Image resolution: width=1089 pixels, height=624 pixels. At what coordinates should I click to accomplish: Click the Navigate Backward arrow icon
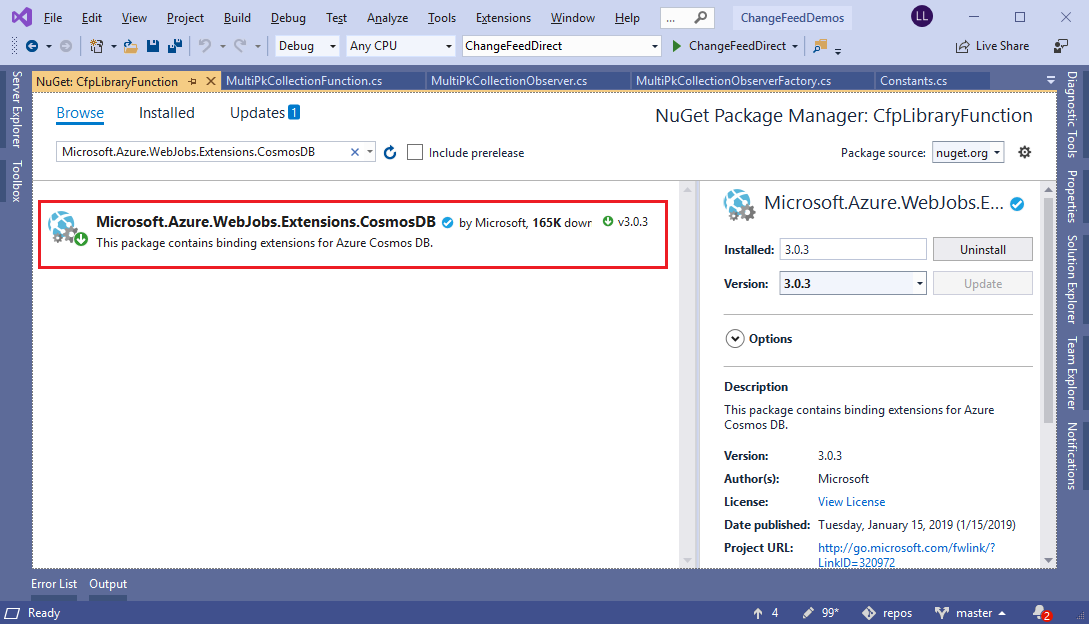pos(32,46)
